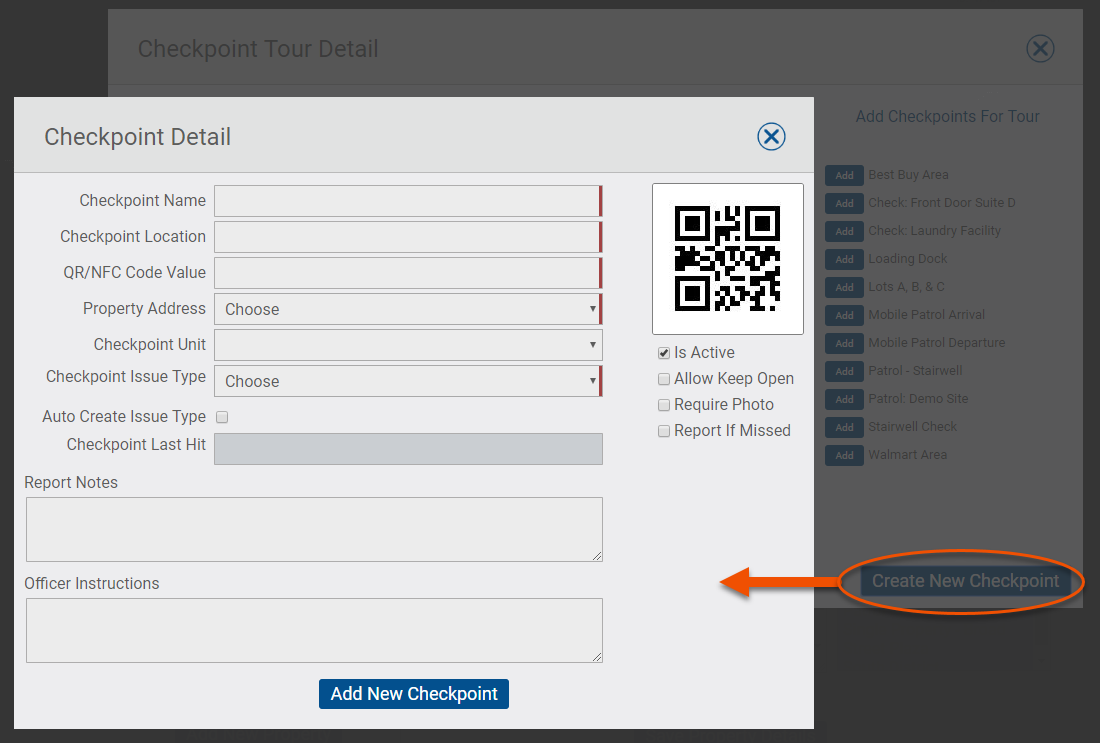Viewport: 1100px width, 743px height.
Task: Click the Add New Checkpoint button
Action: (413, 693)
